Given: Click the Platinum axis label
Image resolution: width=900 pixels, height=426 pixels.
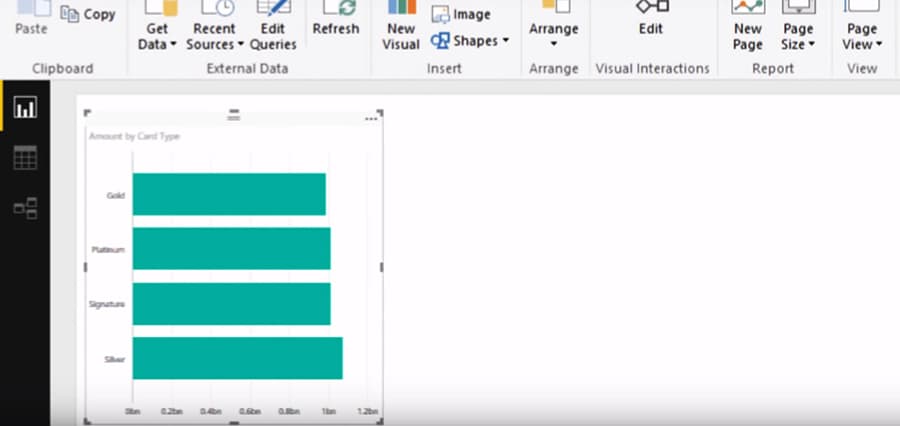Looking at the screenshot, I should (108, 250).
